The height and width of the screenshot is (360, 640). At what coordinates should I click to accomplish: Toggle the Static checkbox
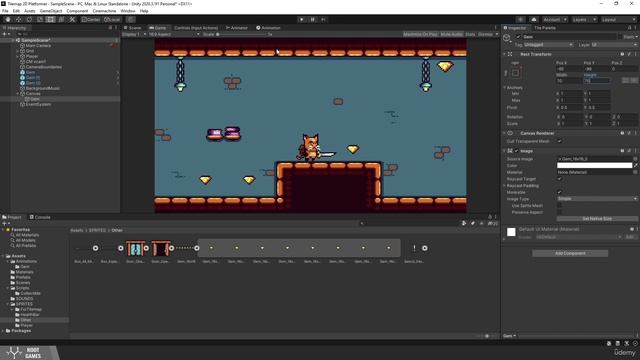(620, 37)
